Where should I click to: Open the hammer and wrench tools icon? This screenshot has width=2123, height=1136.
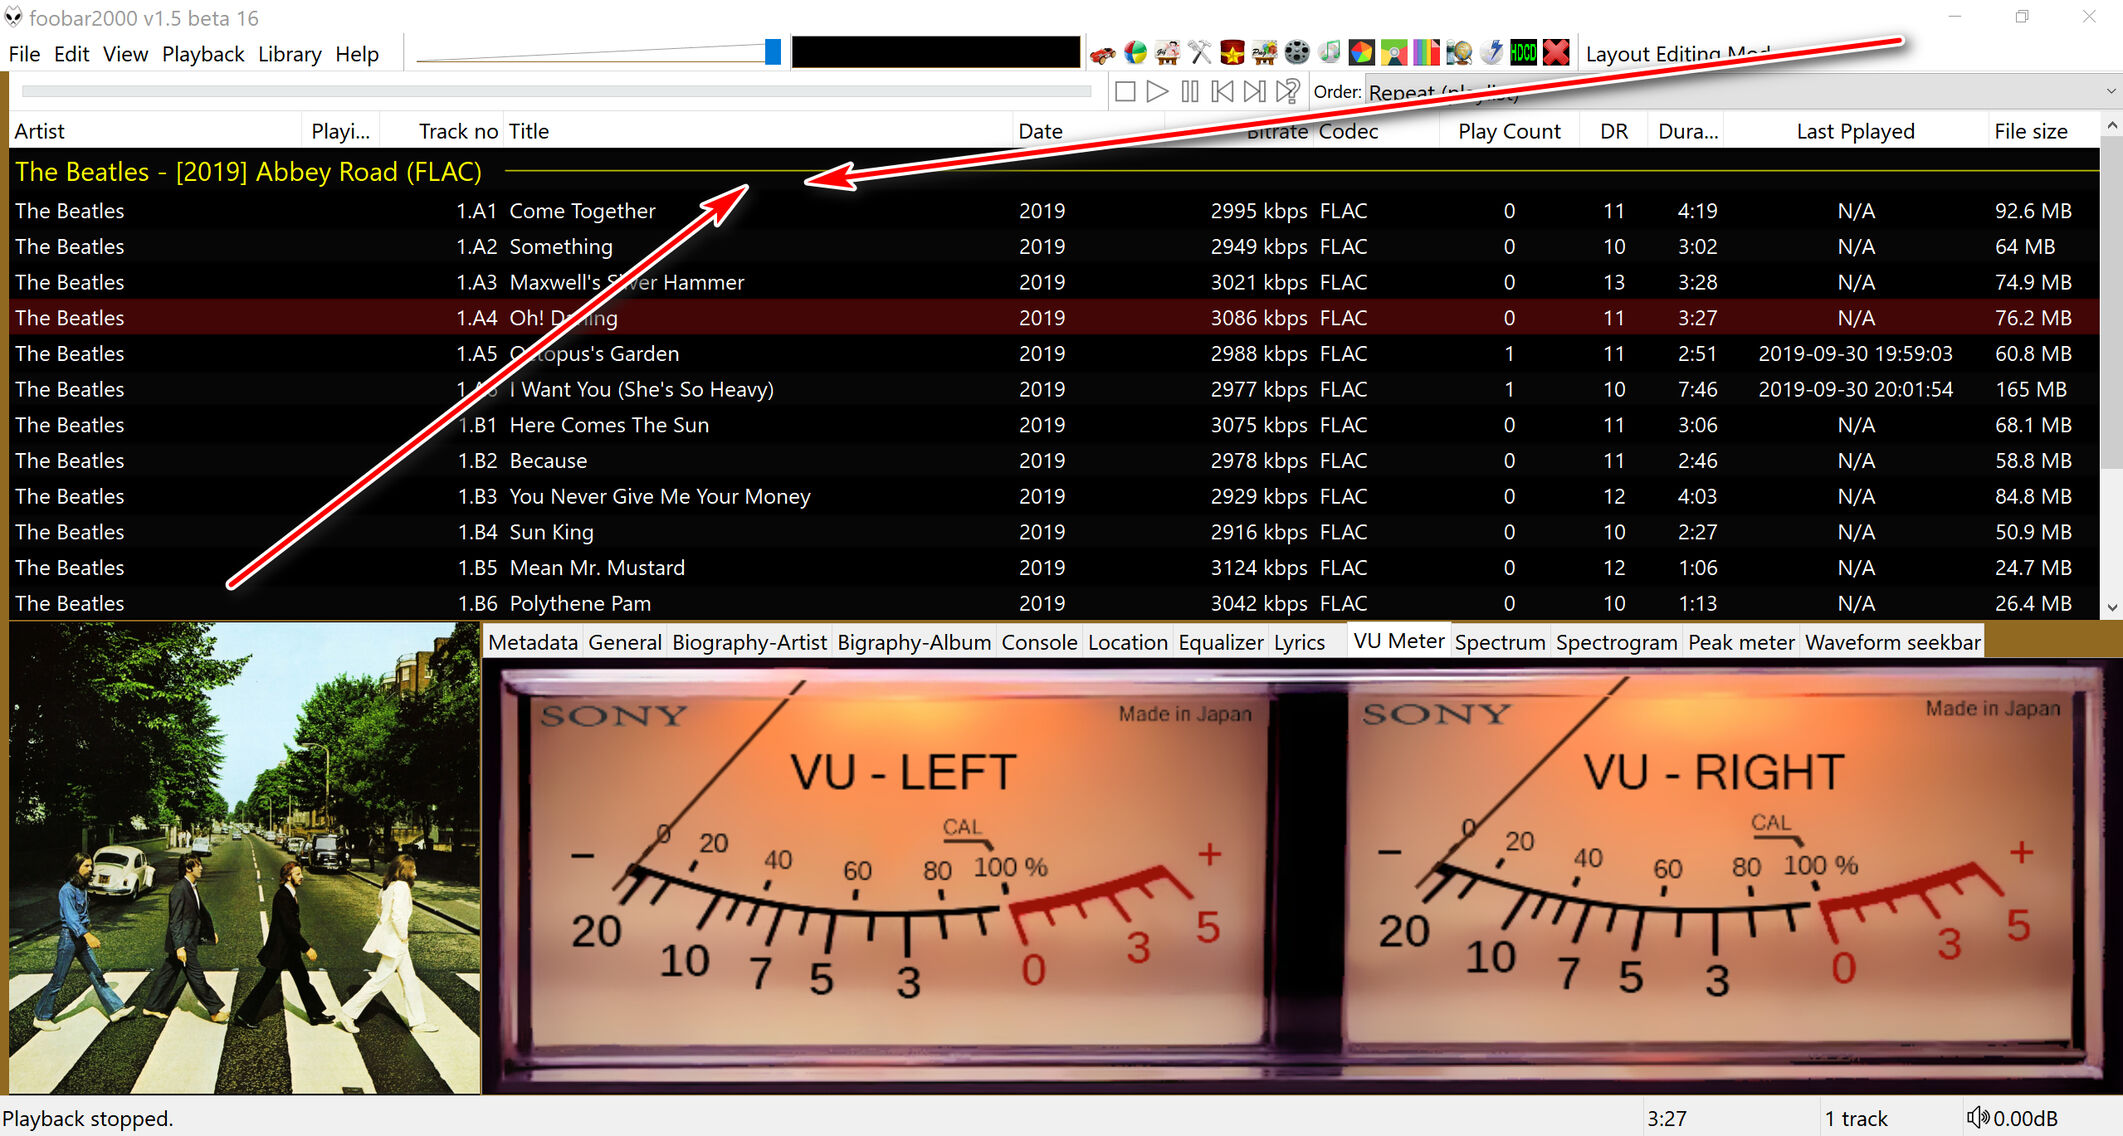click(x=1200, y=53)
